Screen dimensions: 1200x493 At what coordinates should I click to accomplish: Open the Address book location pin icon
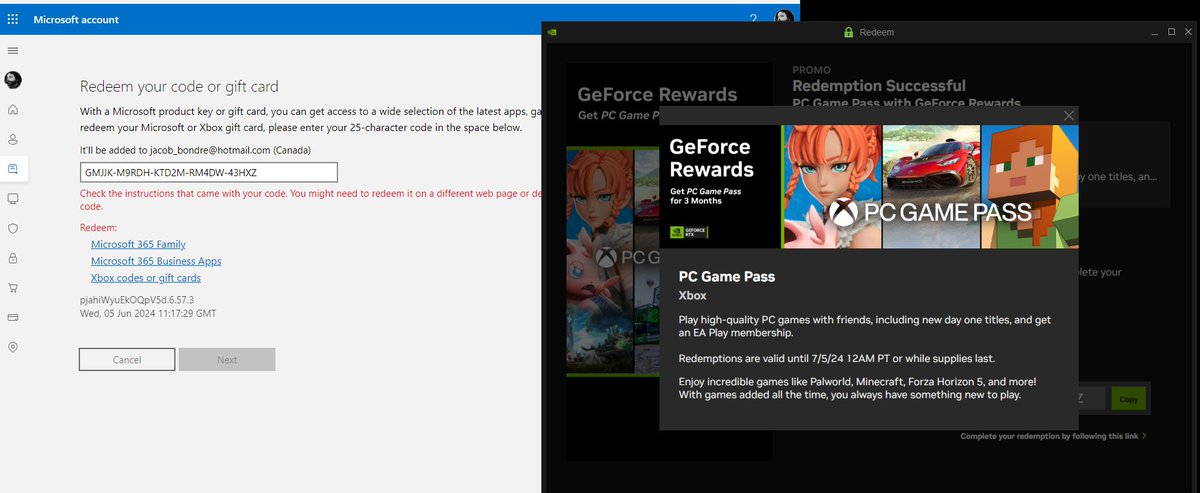click(13, 347)
